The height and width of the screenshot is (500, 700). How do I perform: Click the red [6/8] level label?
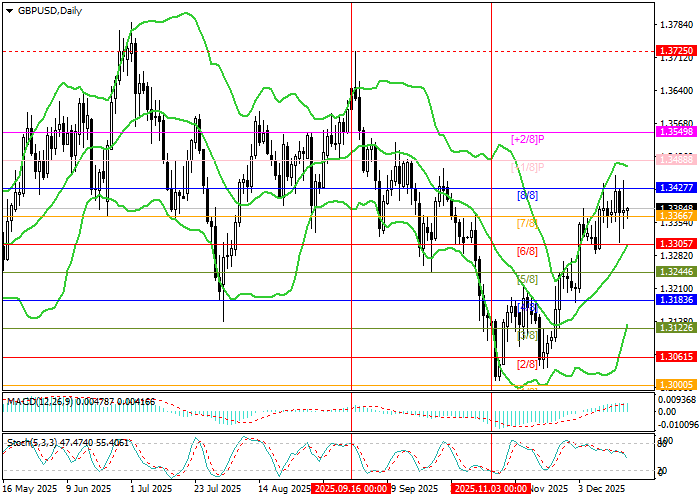[x=527, y=251]
